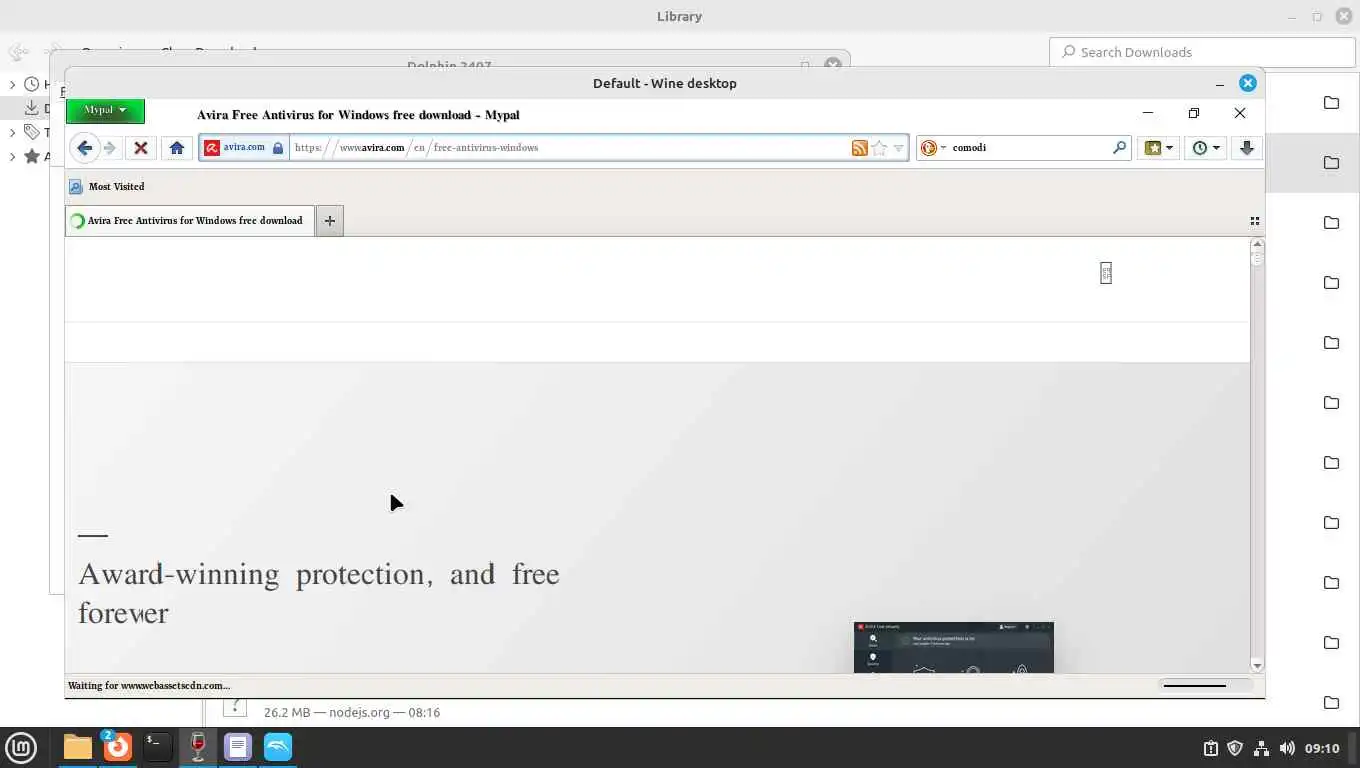Expand the History tree item in Library

pos(12,85)
